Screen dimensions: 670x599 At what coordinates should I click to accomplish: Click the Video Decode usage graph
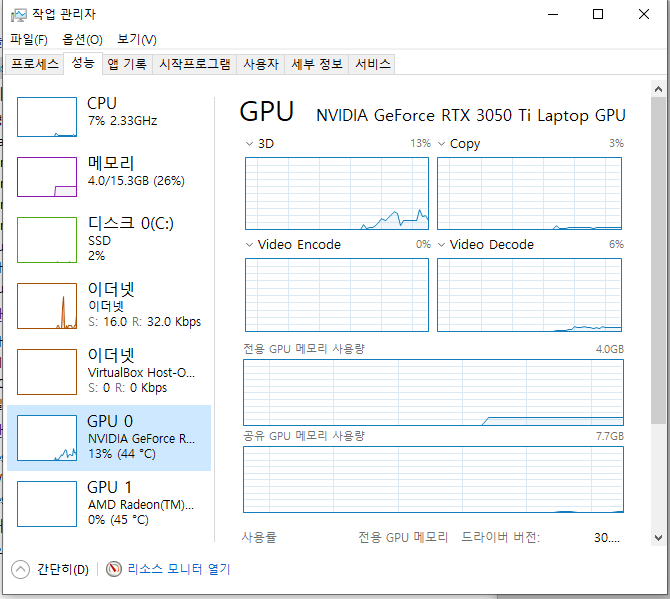pos(529,295)
